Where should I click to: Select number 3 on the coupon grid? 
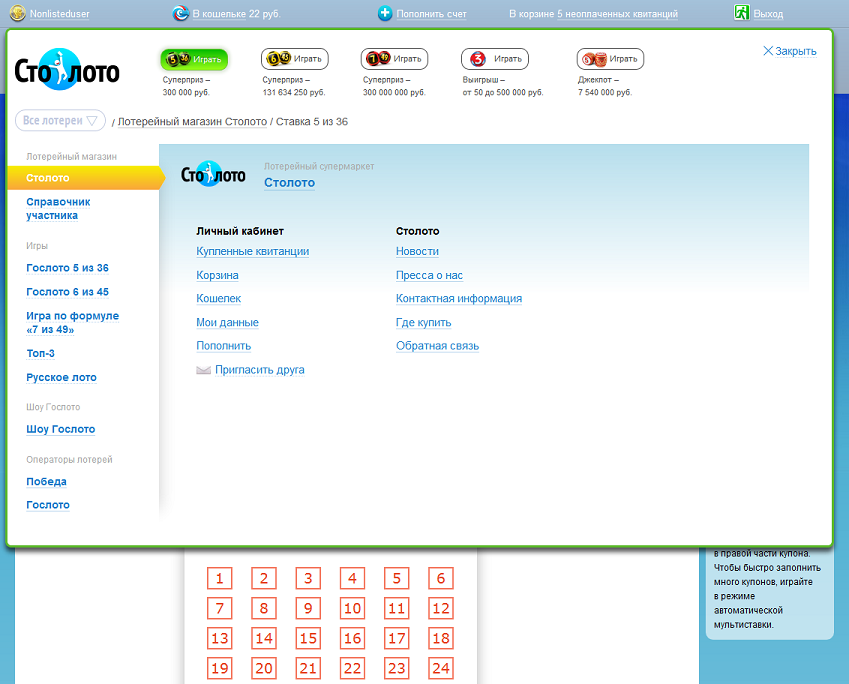[308, 578]
